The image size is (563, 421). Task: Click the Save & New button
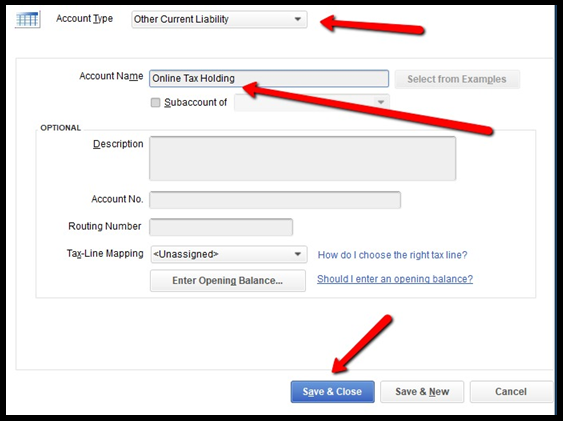tap(422, 392)
